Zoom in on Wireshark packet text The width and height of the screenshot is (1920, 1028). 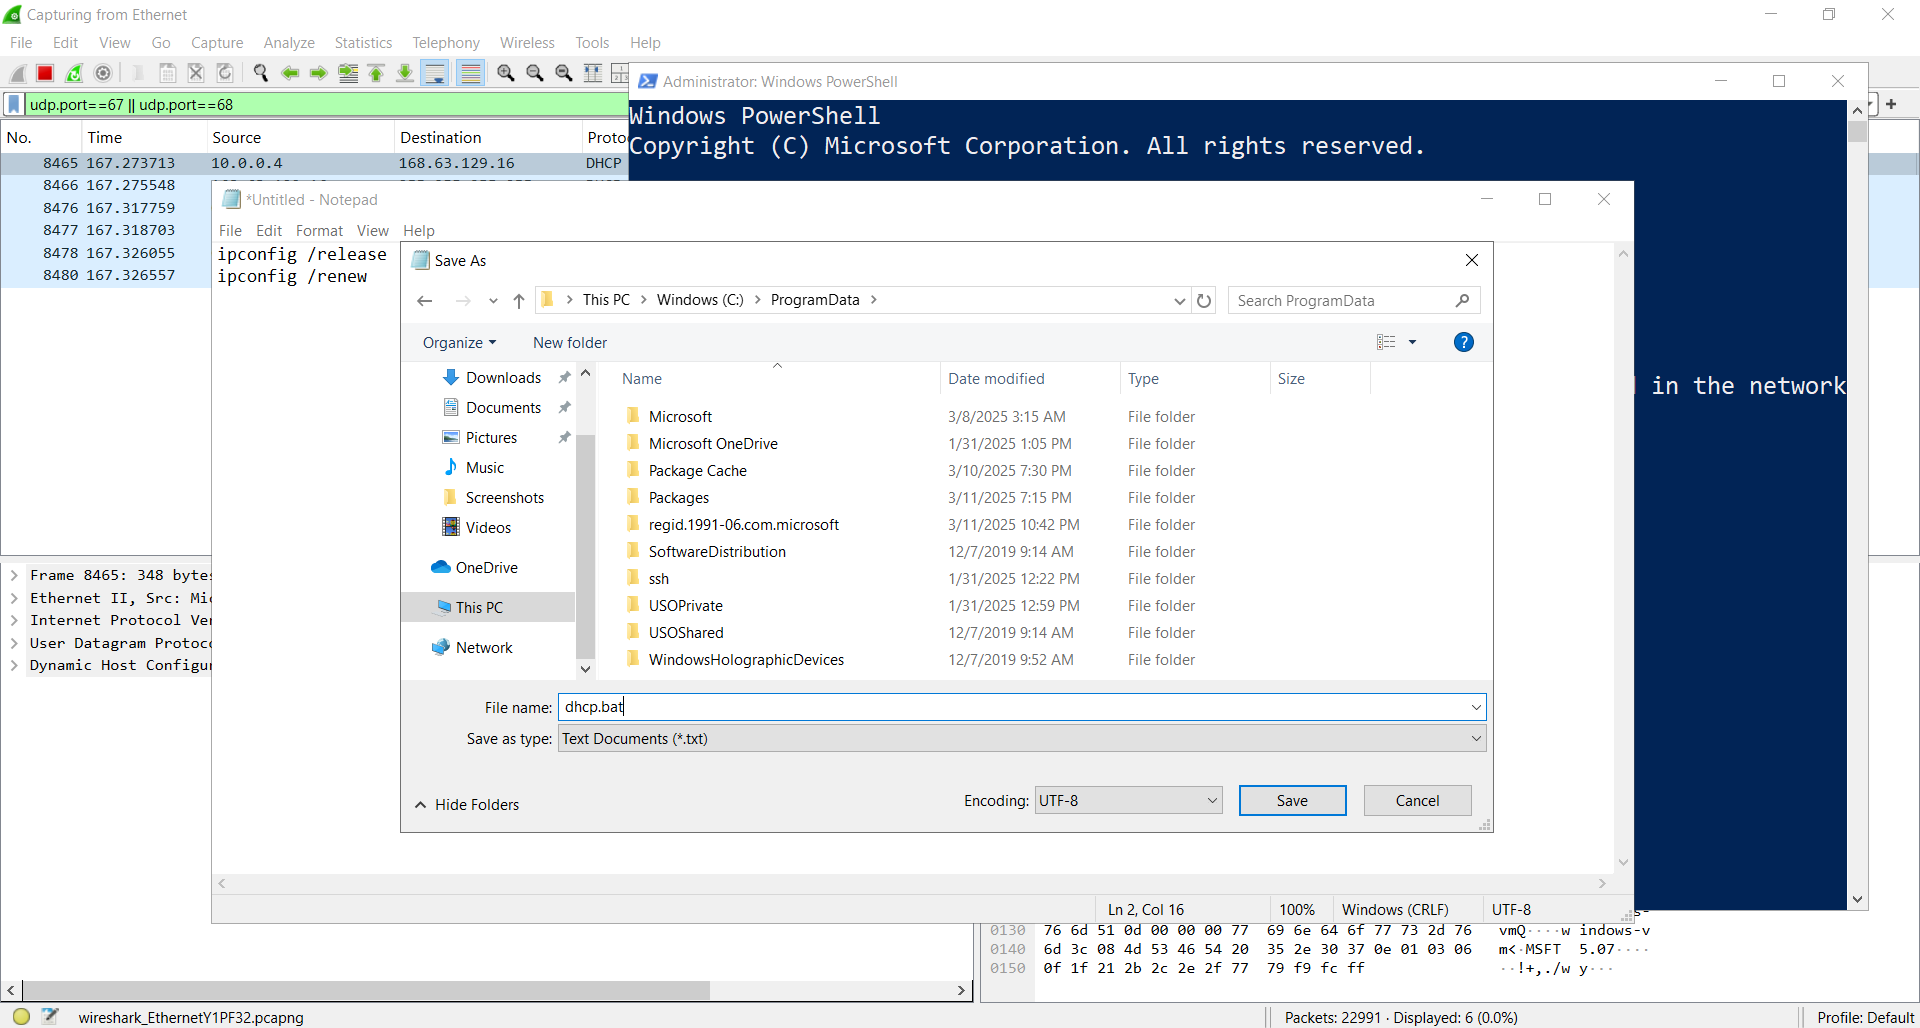click(x=506, y=73)
